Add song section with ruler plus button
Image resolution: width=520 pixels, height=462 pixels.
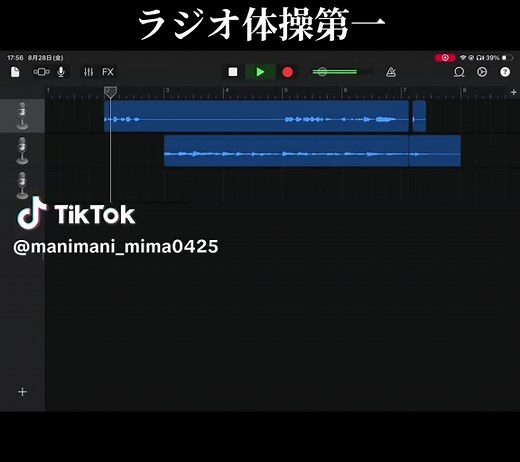coord(513,92)
